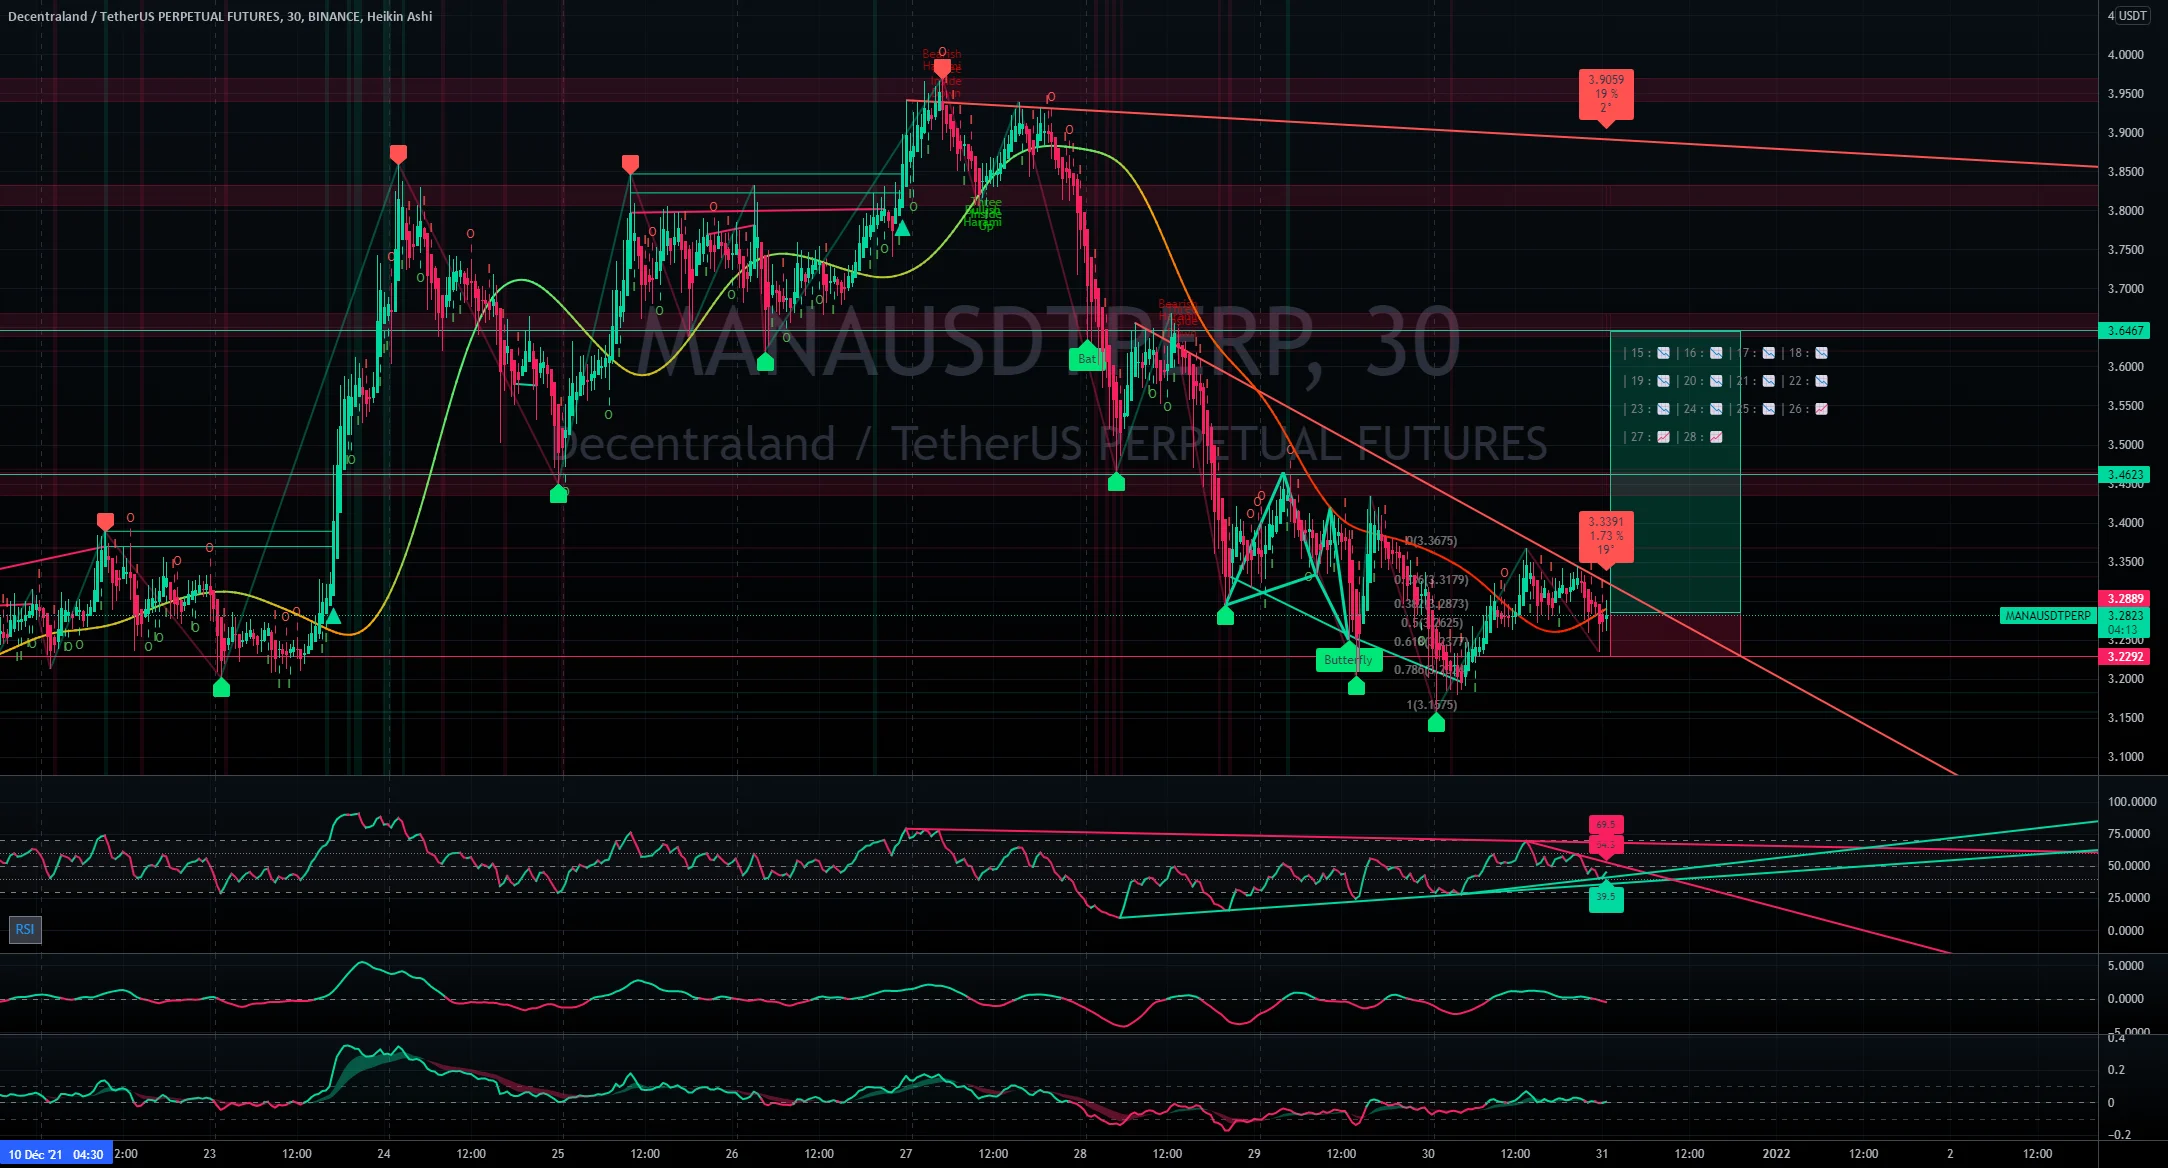The height and width of the screenshot is (1168, 2168).
Task: Click the downtrend chart icon next to 21
Action: [x=1769, y=381]
